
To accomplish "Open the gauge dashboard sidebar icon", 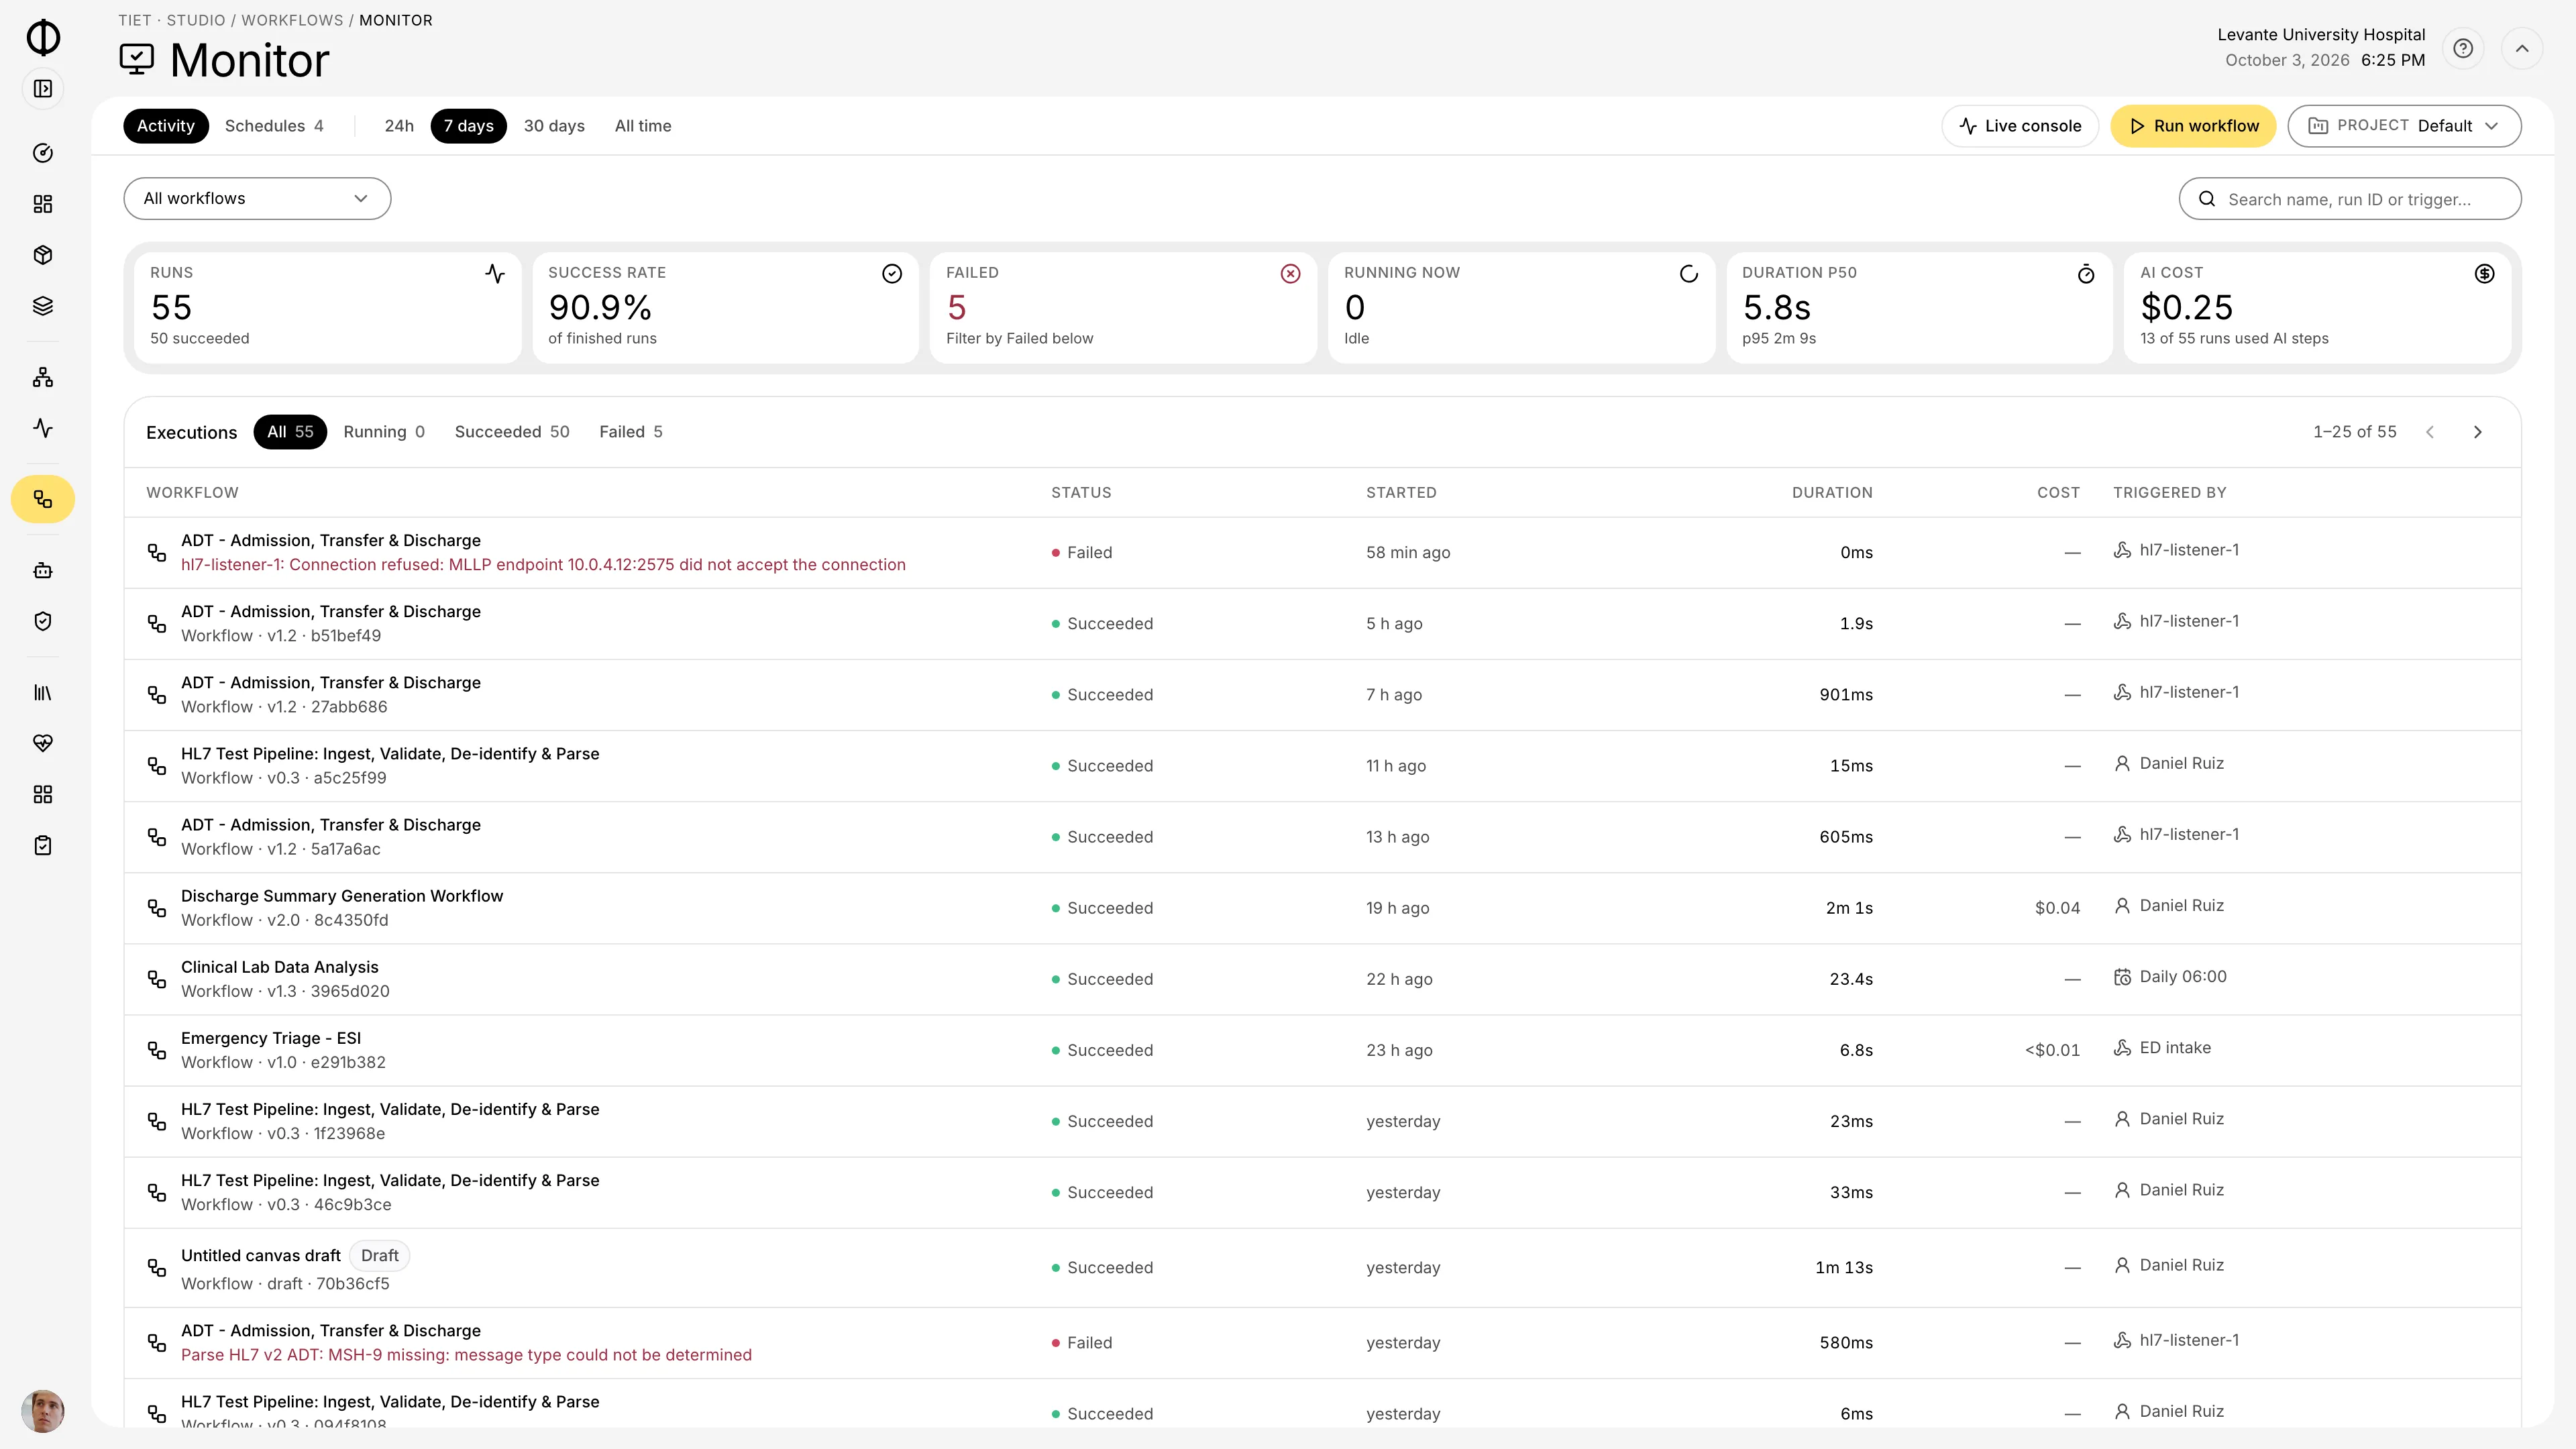I will pyautogui.click(x=43, y=153).
